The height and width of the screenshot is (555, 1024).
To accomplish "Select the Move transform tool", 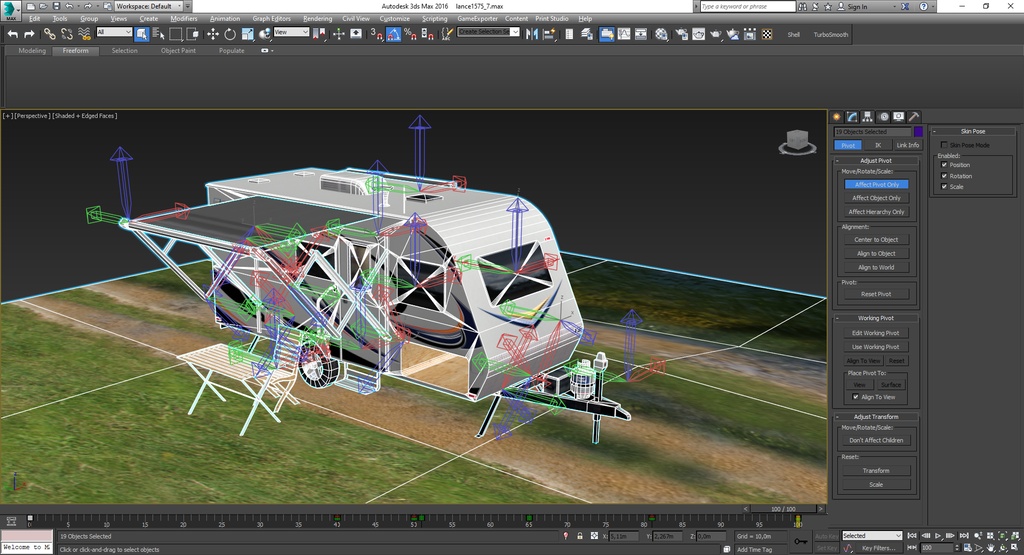I will [213, 34].
